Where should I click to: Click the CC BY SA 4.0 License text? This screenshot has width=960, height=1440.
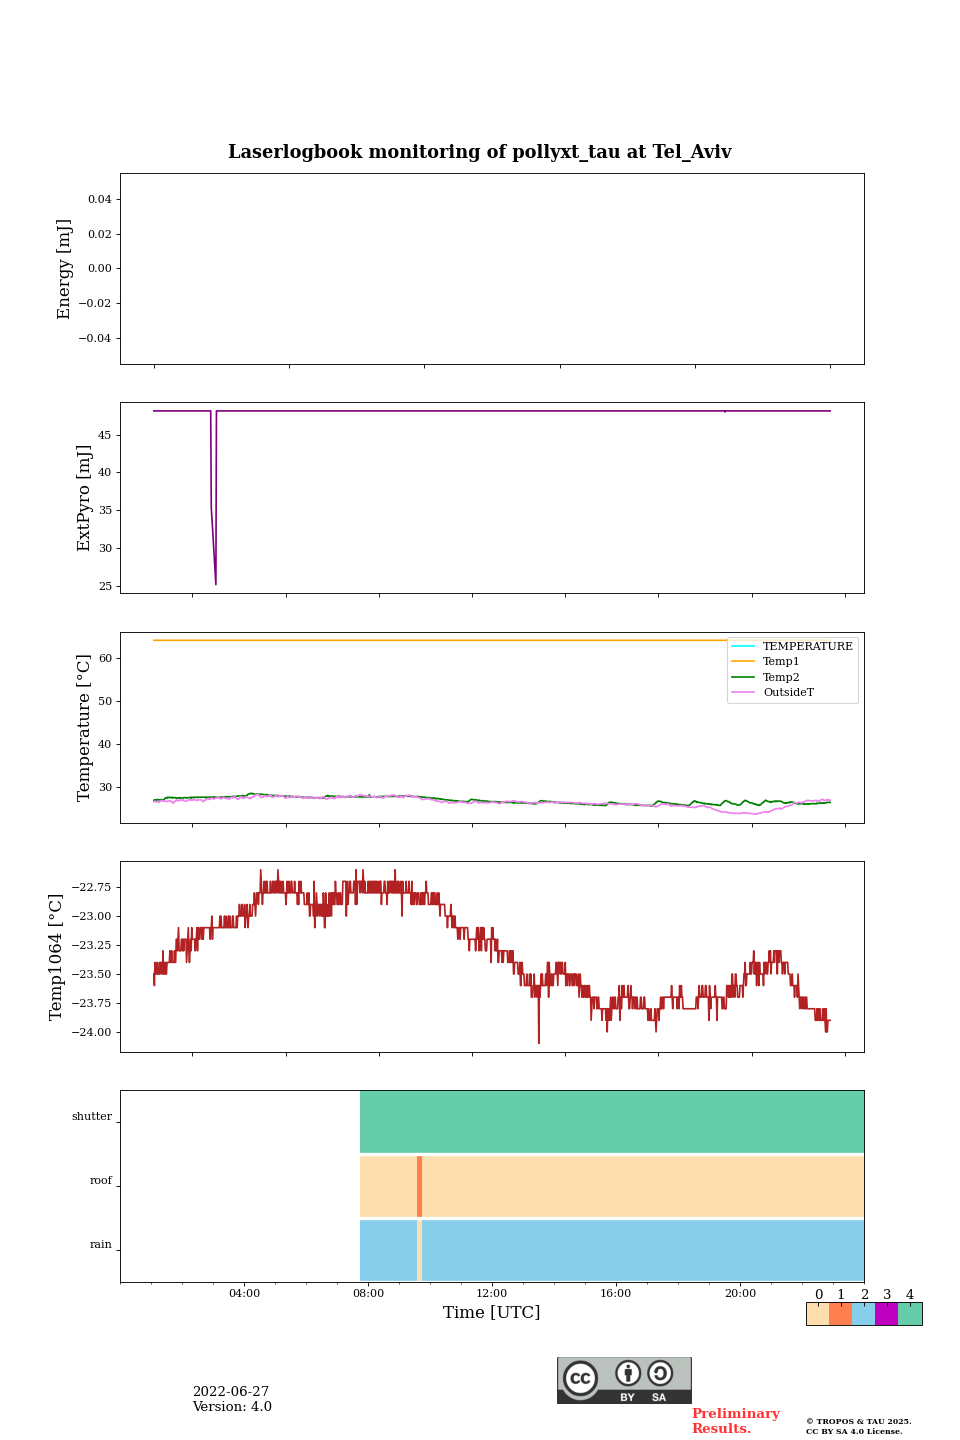pyautogui.click(x=854, y=1431)
